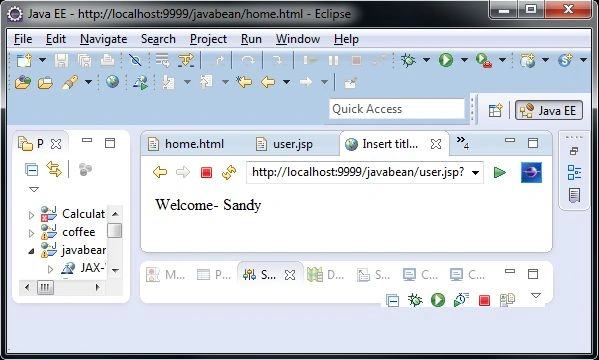Switch to the user.jsp editor tab
The height and width of the screenshot is (360, 599).
pos(284,144)
